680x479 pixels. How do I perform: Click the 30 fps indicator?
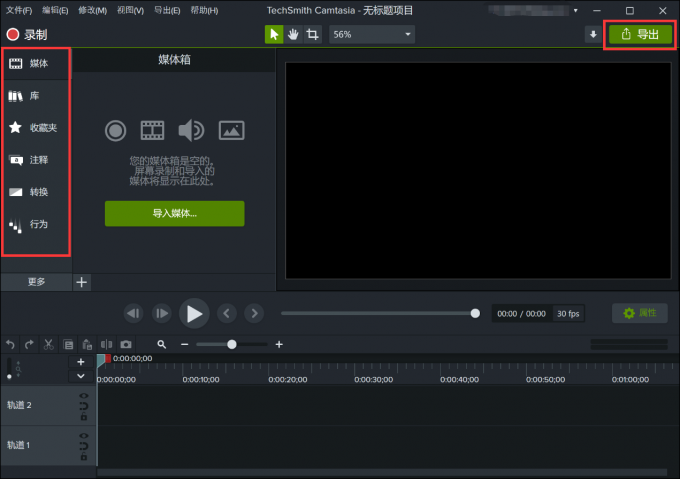pos(568,313)
